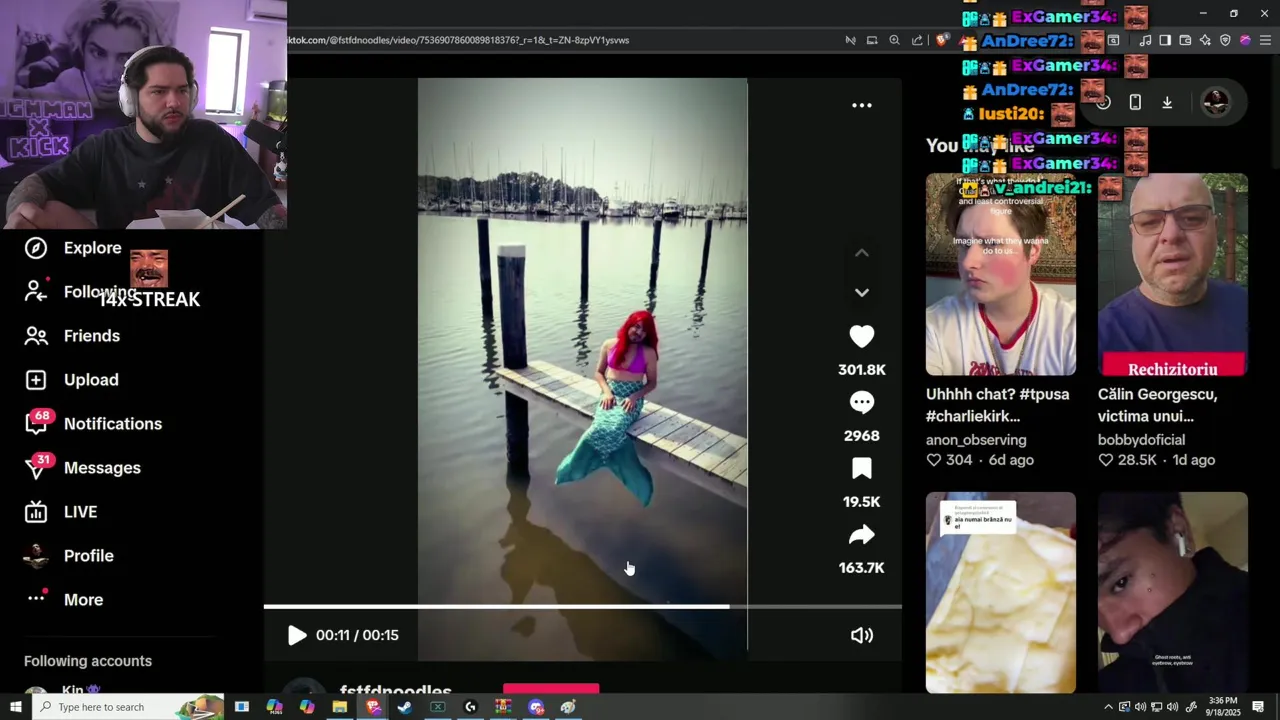1280x720 pixels.
Task: Click the Upload plus-square icon
Action: tap(36, 380)
